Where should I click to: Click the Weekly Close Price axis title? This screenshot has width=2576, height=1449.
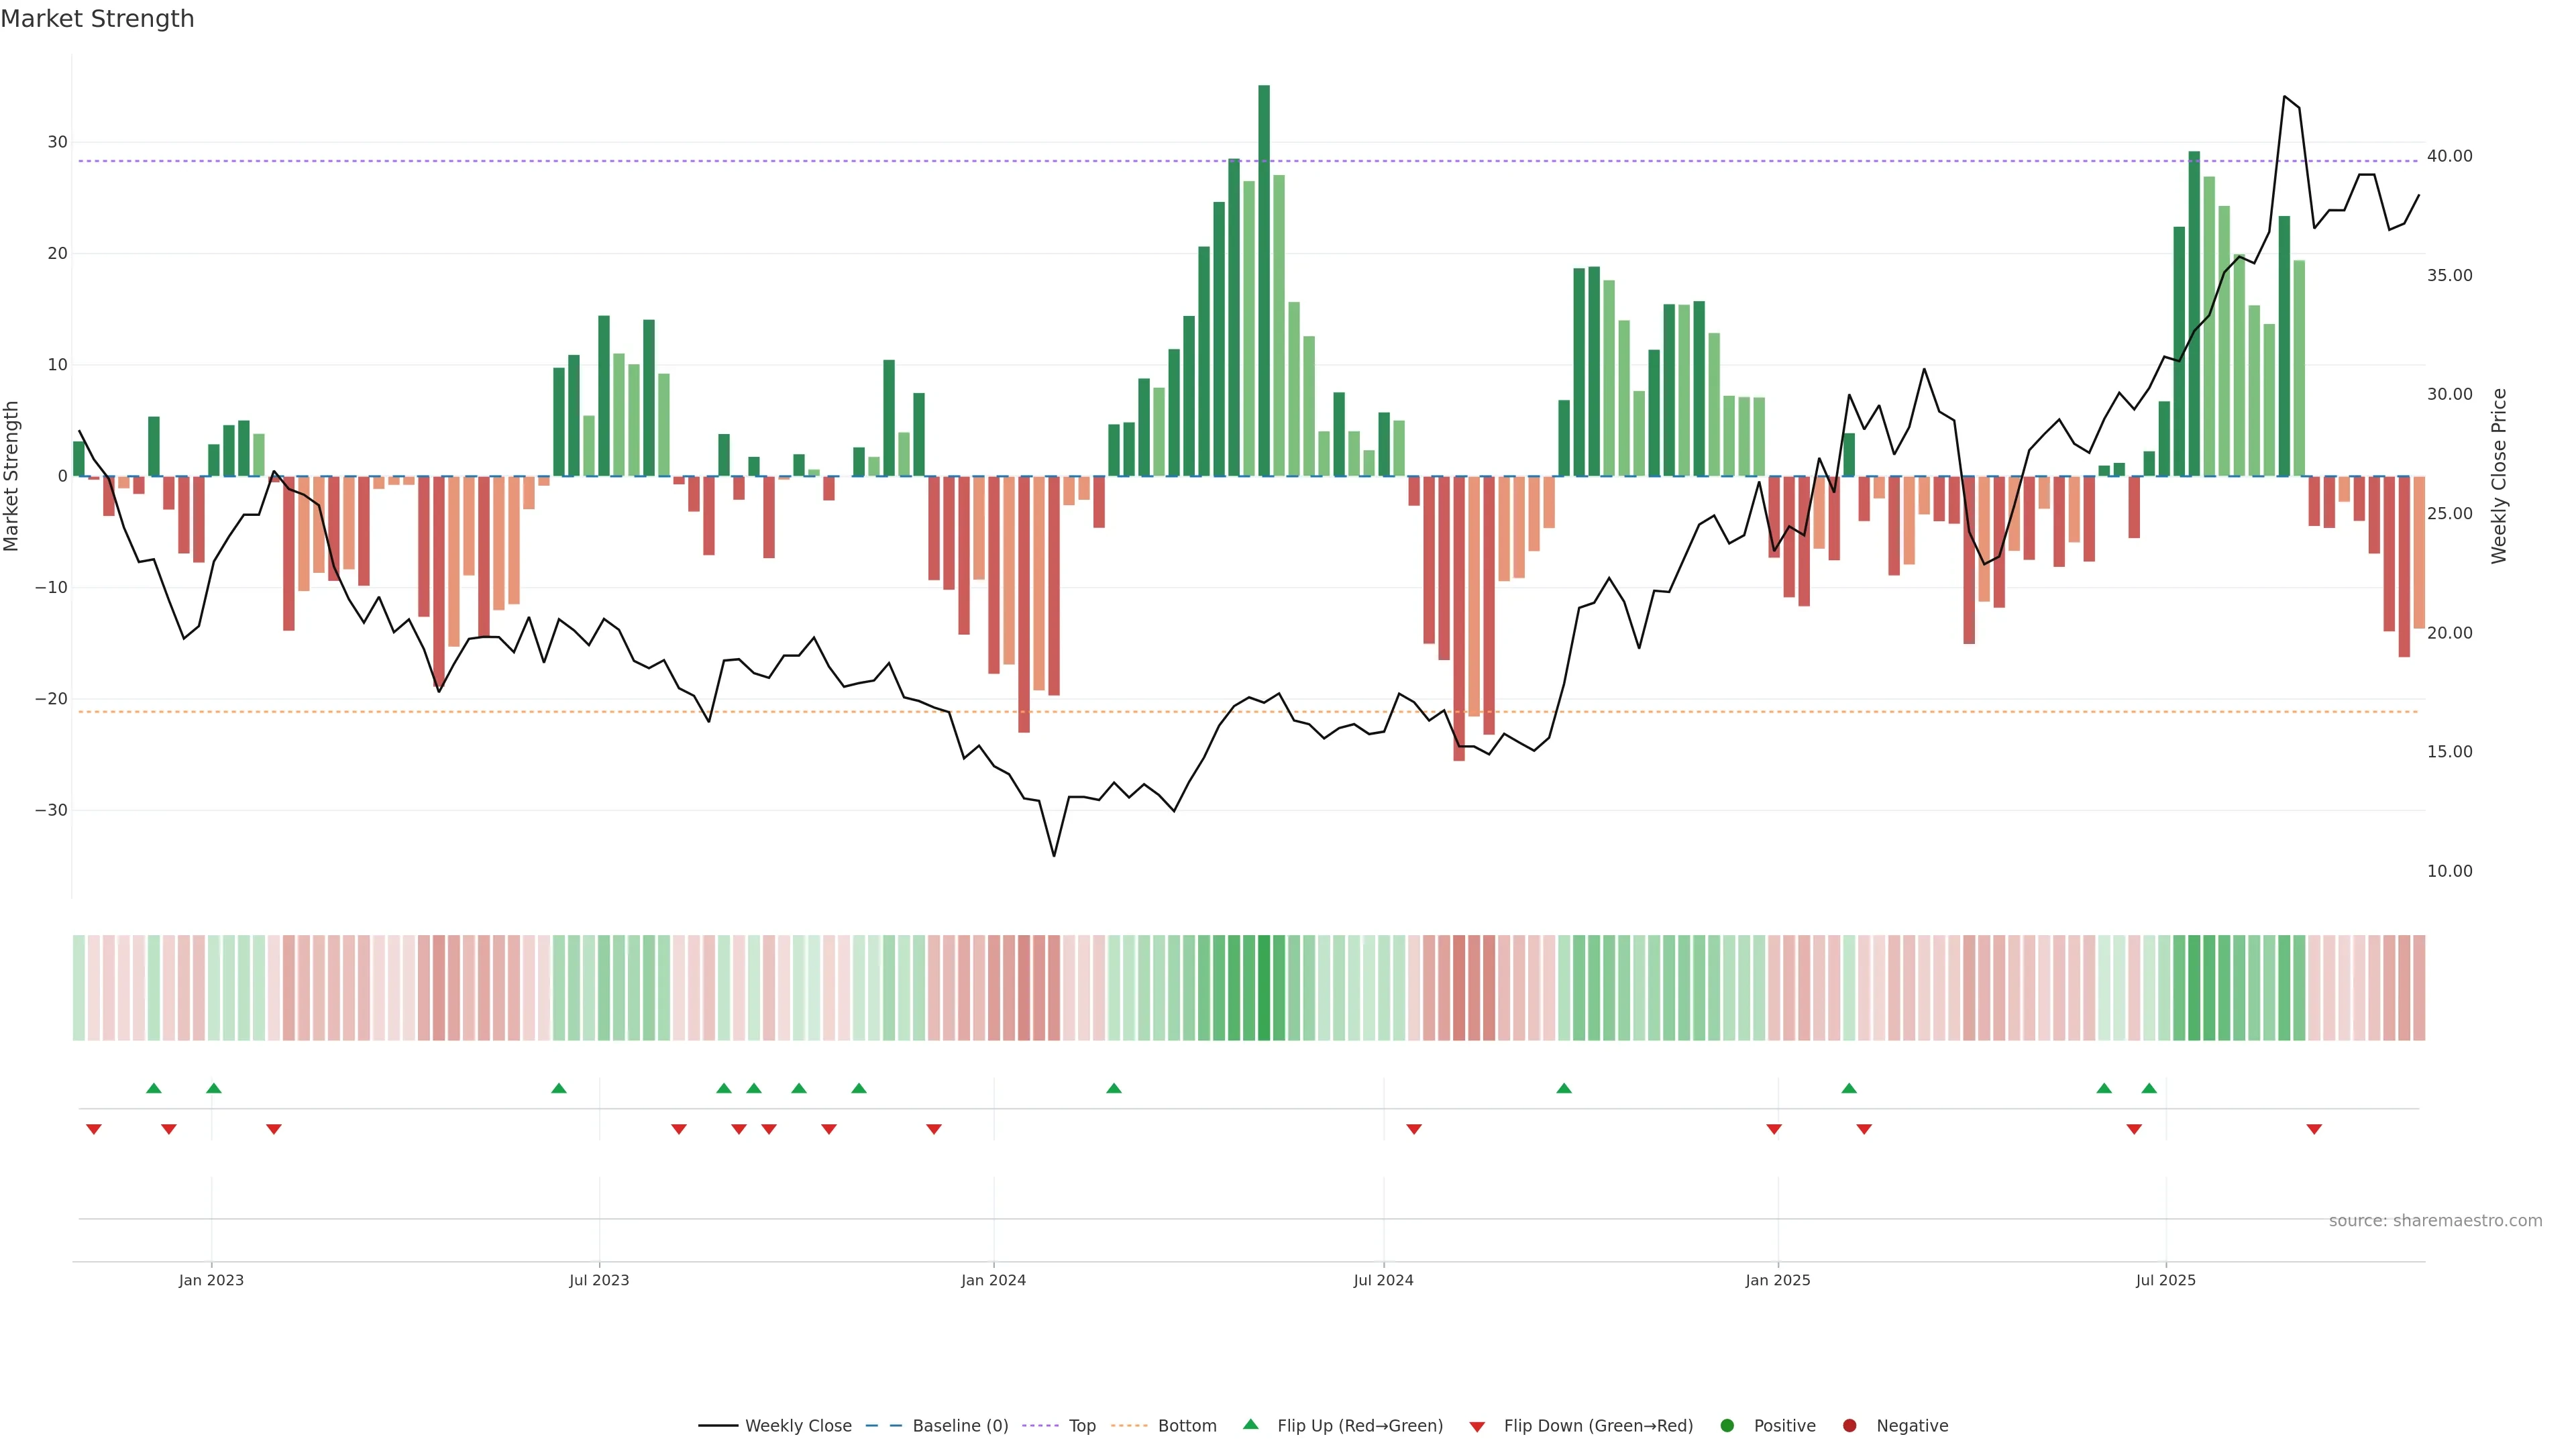[x=2499, y=476]
